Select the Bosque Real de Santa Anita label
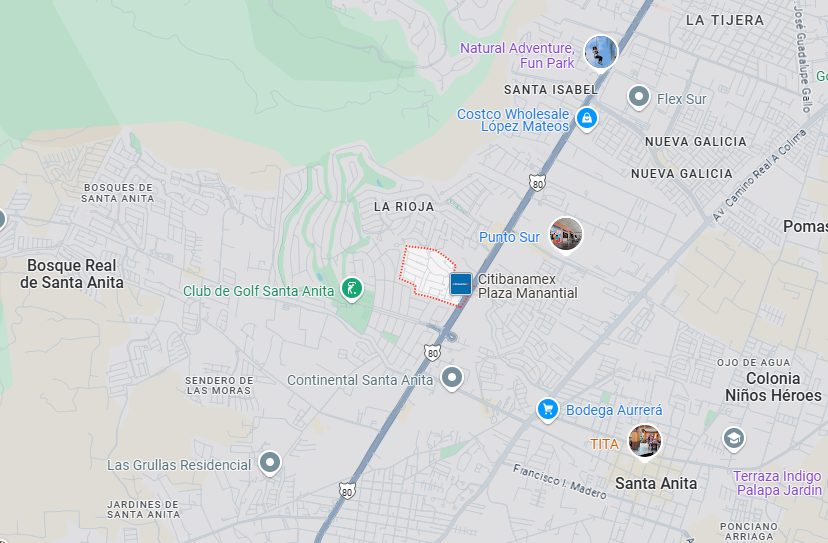 72,274
